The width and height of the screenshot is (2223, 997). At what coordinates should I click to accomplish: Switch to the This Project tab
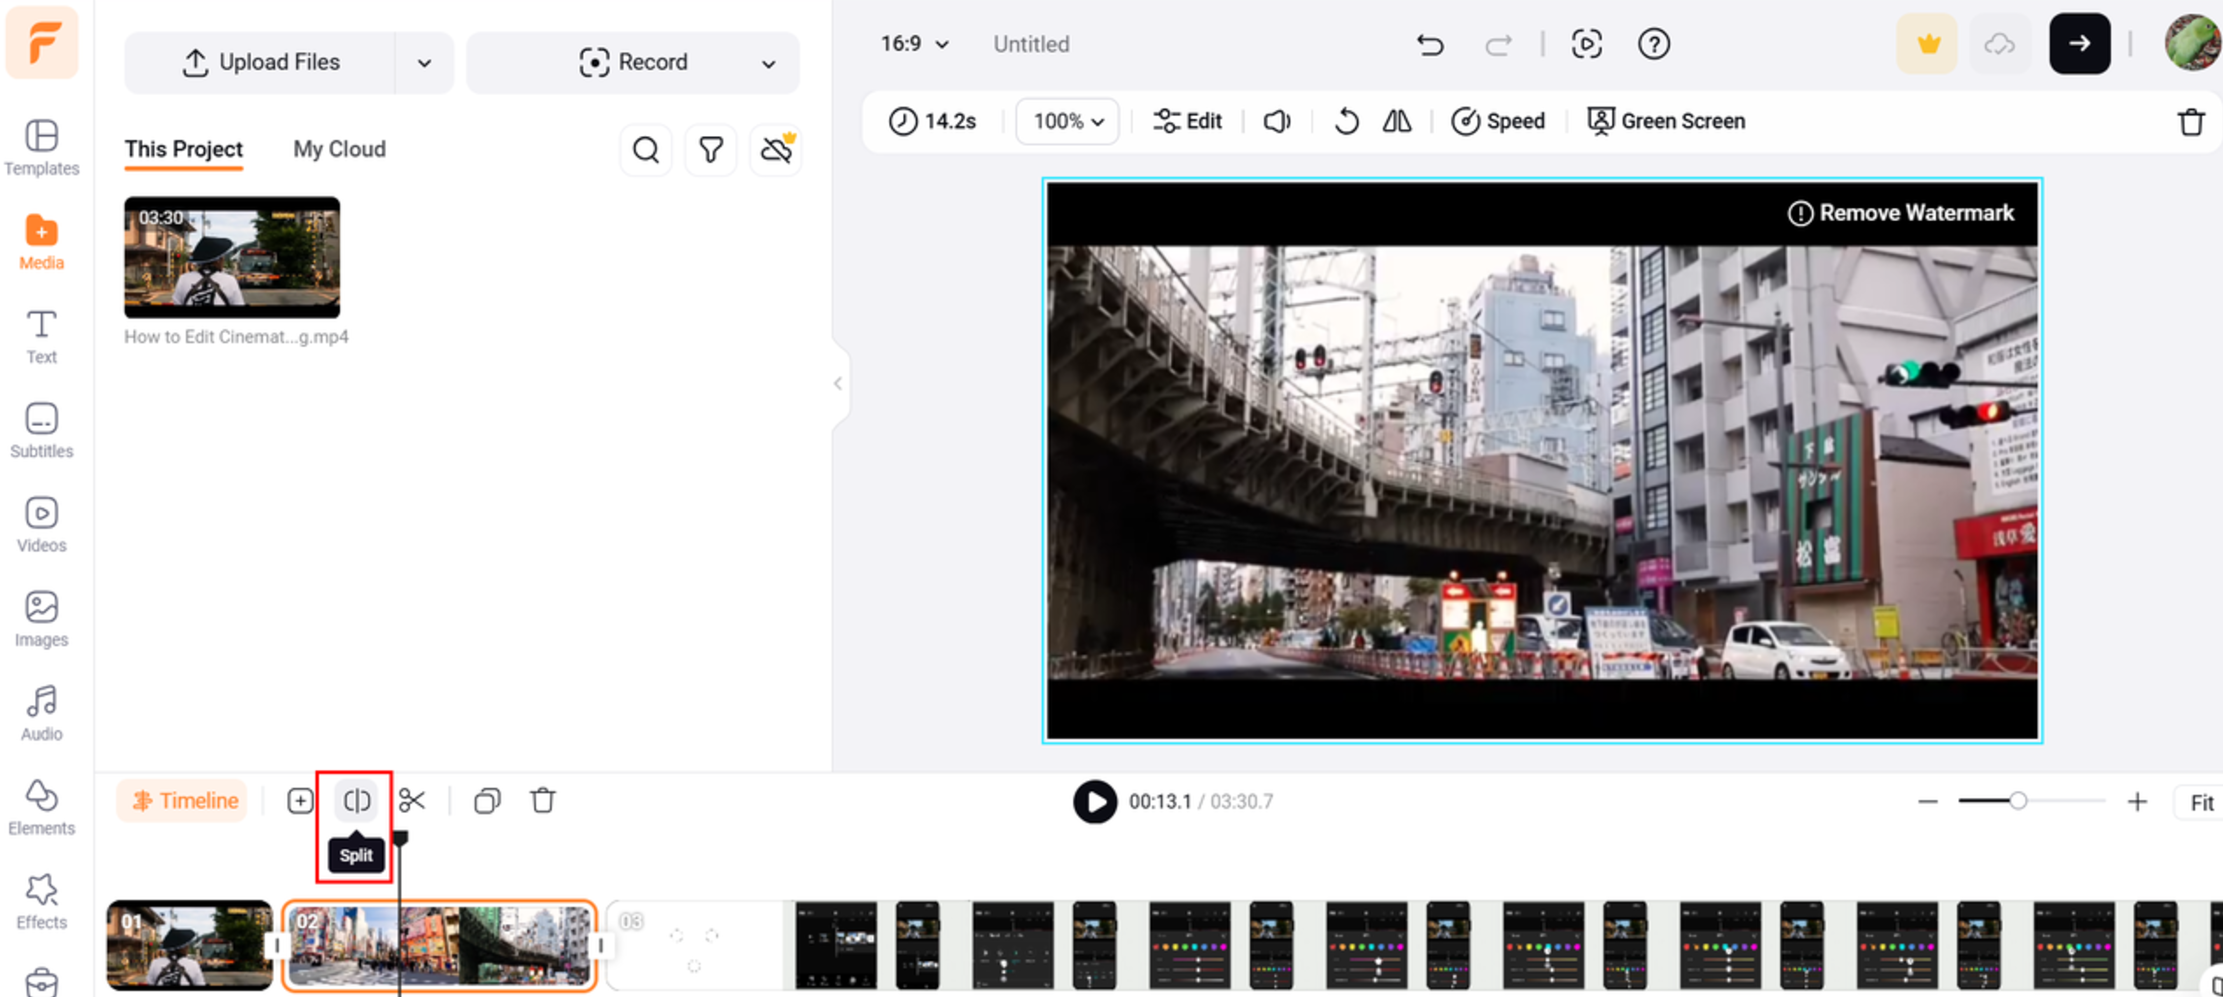click(183, 149)
